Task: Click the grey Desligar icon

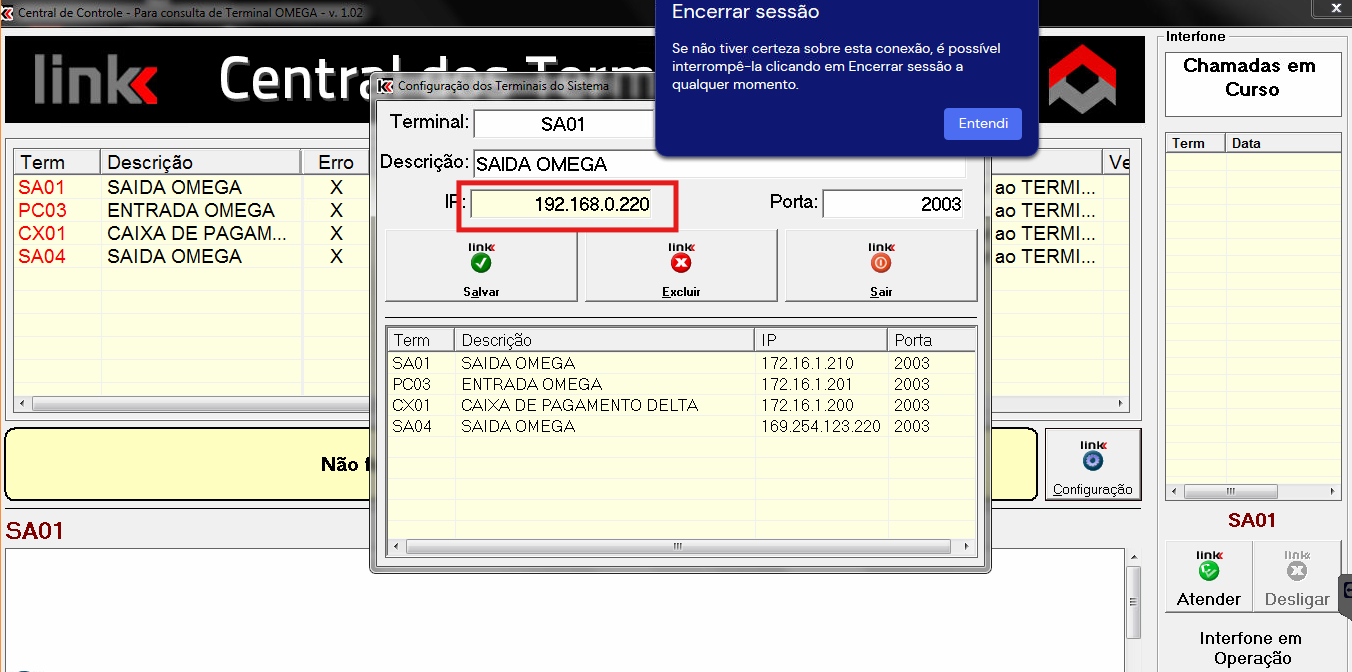Action: [1297, 570]
